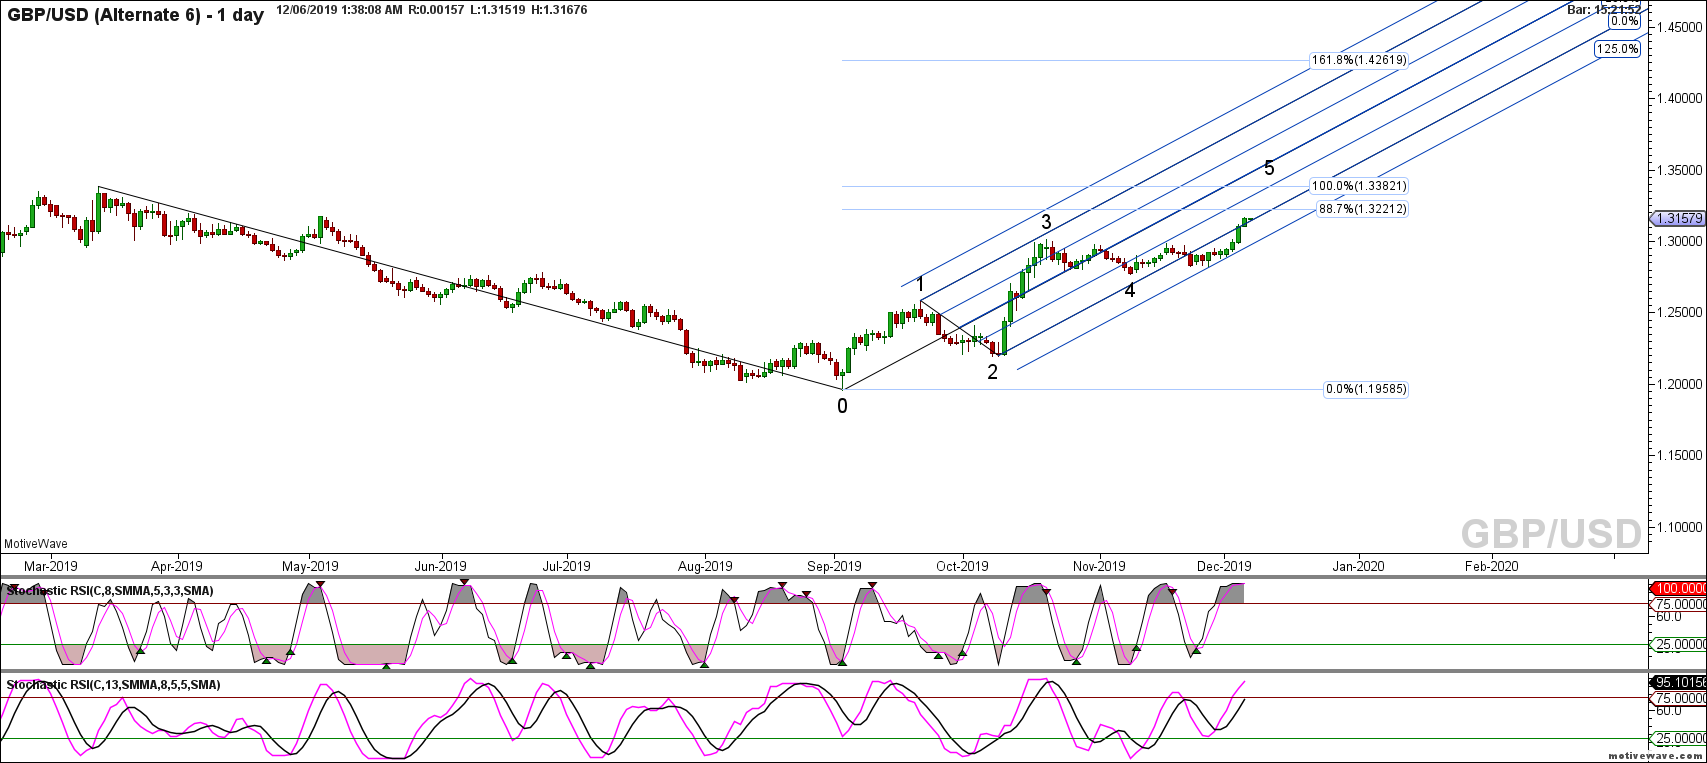This screenshot has width=1707, height=763.
Task: Select Elliott wave label 5
Action: click(1269, 168)
